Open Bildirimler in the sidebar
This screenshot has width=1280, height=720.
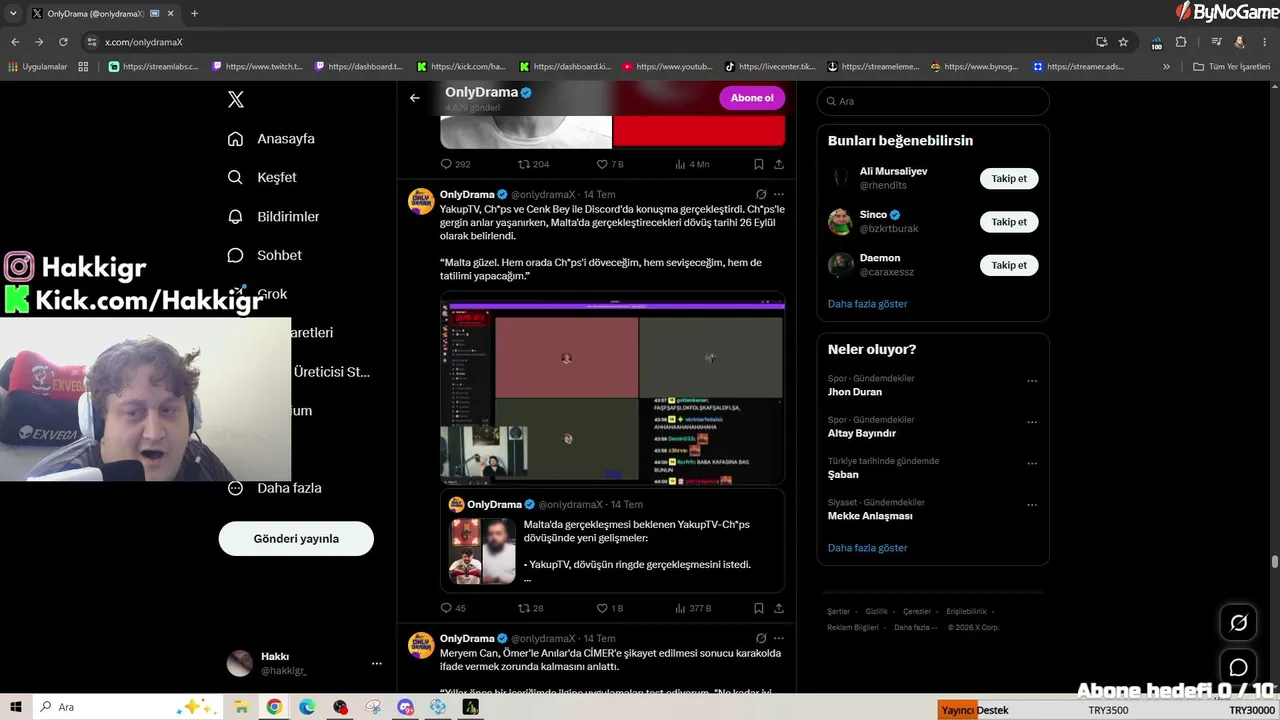tap(273, 216)
